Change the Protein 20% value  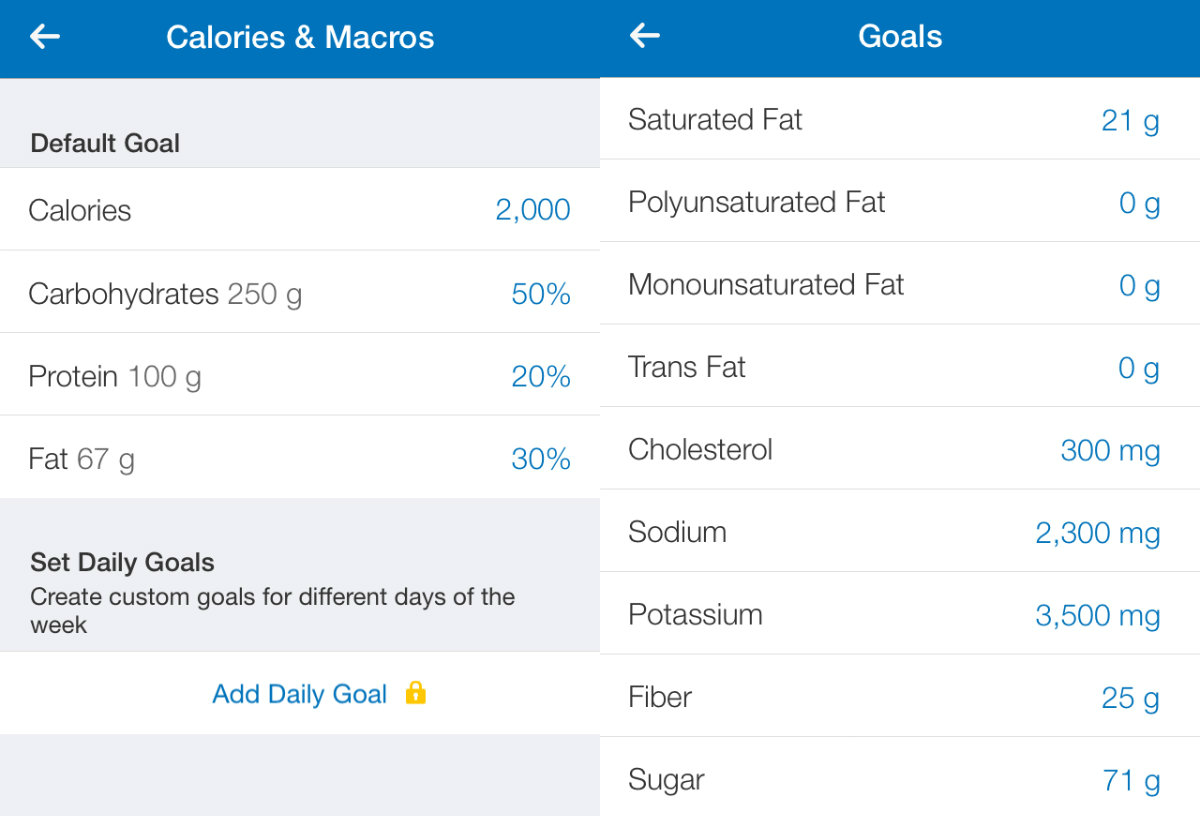[x=541, y=377]
